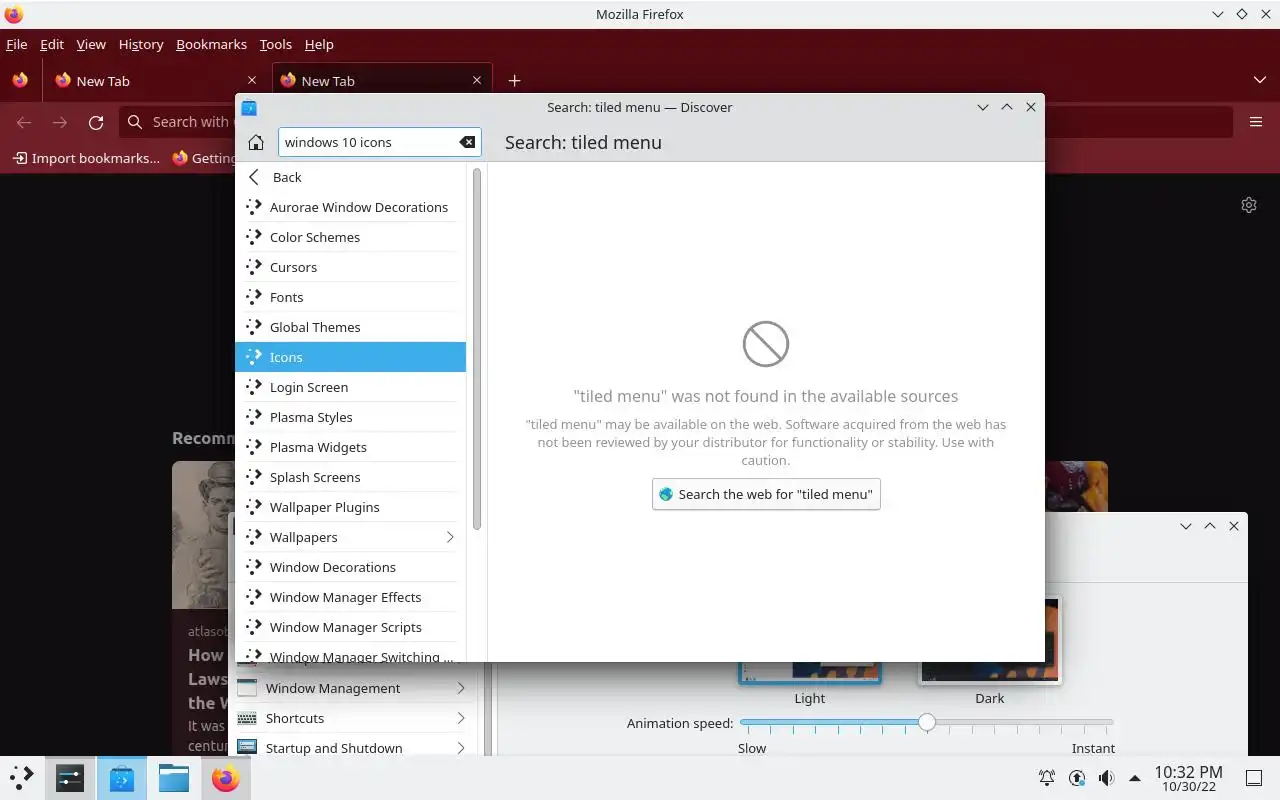1280x800 pixels.
Task: Click the Aurorae Window Decorations category icon
Action: [254, 207]
